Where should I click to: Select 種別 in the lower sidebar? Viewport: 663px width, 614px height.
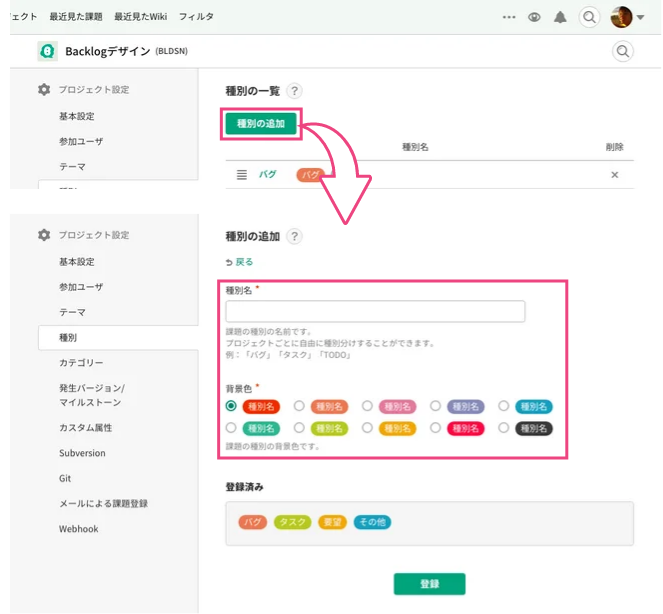(118, 338)
